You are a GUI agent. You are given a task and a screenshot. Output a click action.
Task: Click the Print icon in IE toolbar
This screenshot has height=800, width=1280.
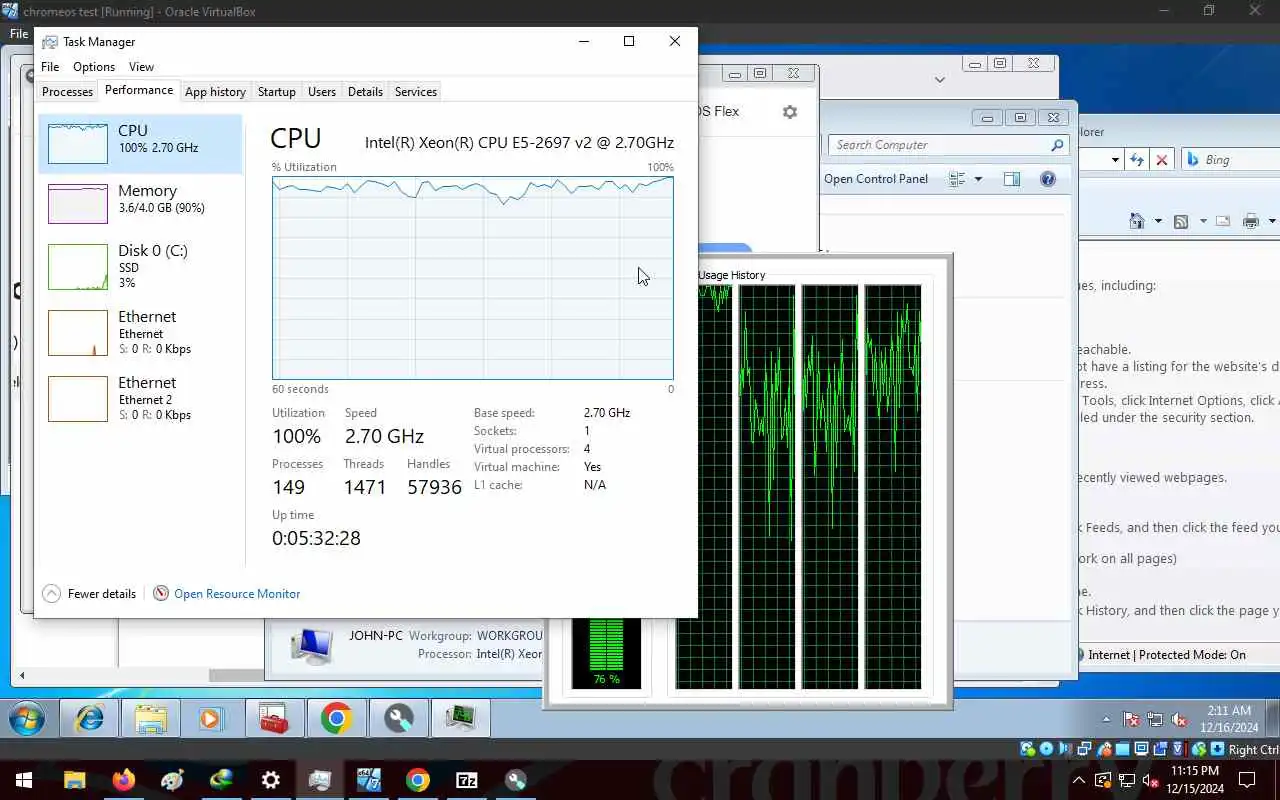1251,221
